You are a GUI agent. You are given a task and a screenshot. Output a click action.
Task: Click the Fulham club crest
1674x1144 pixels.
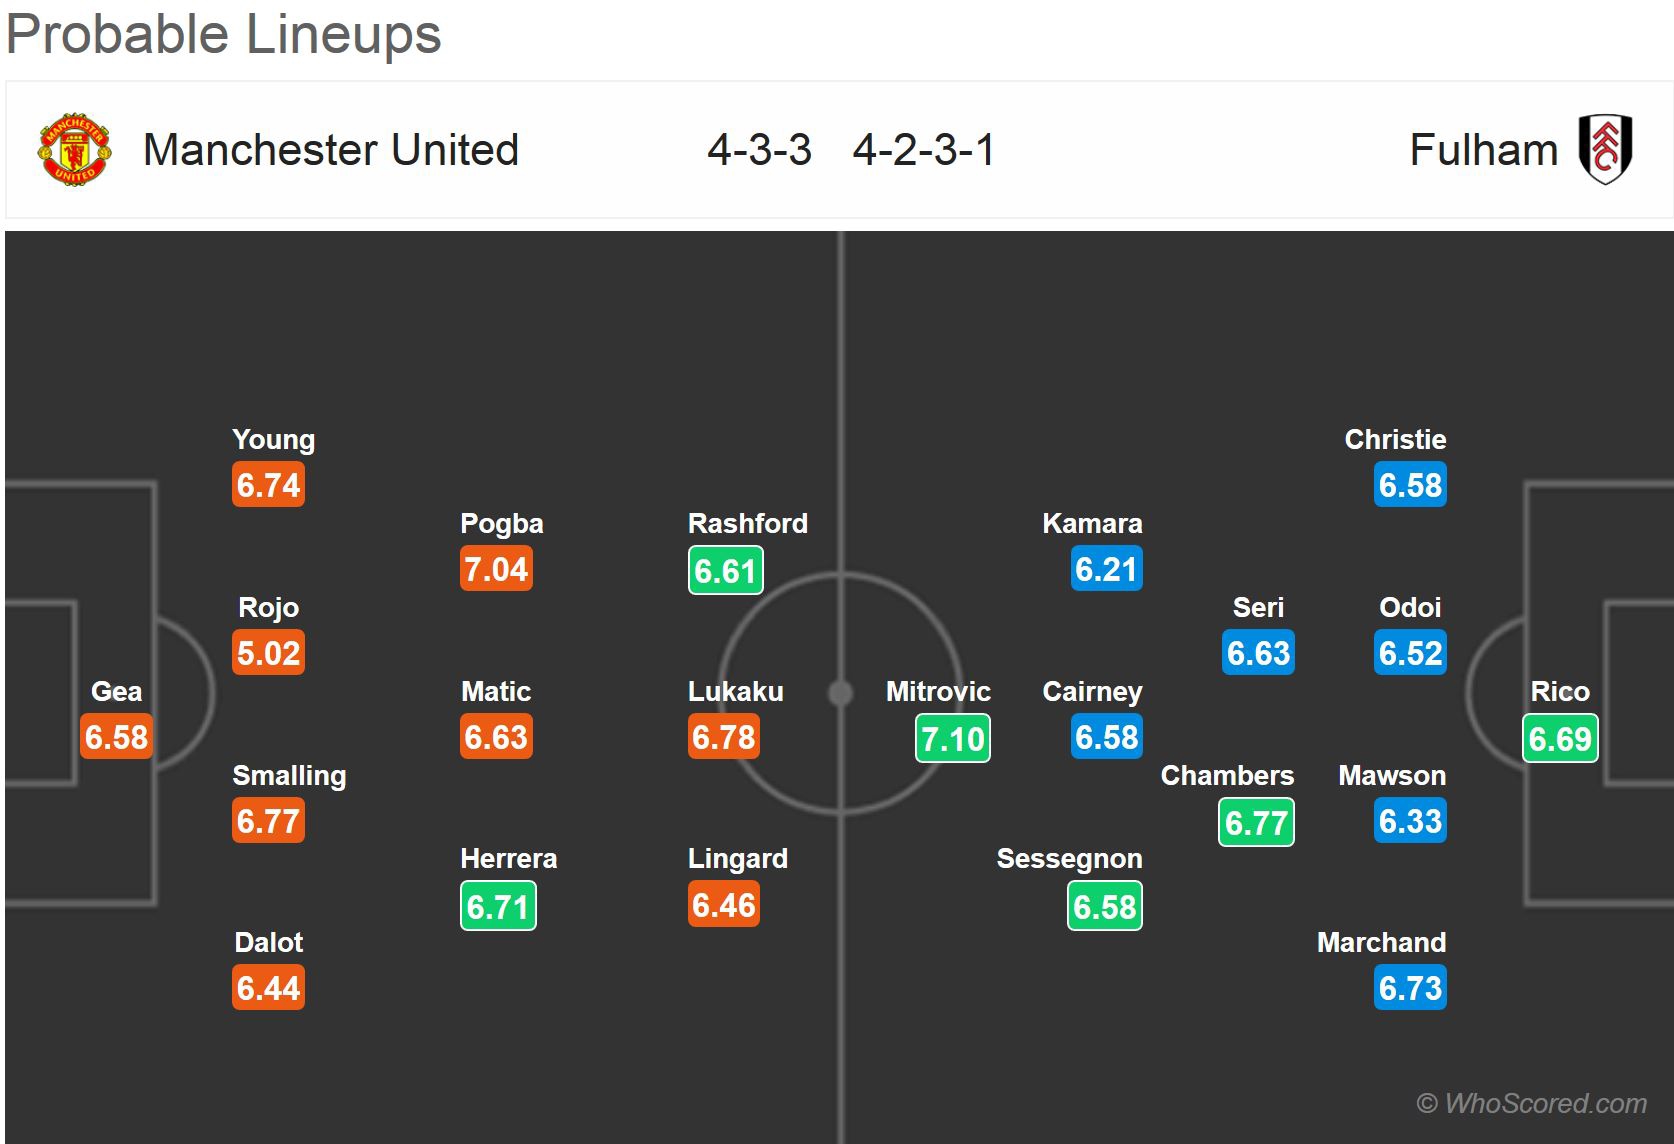click(x=1606, y=150)
